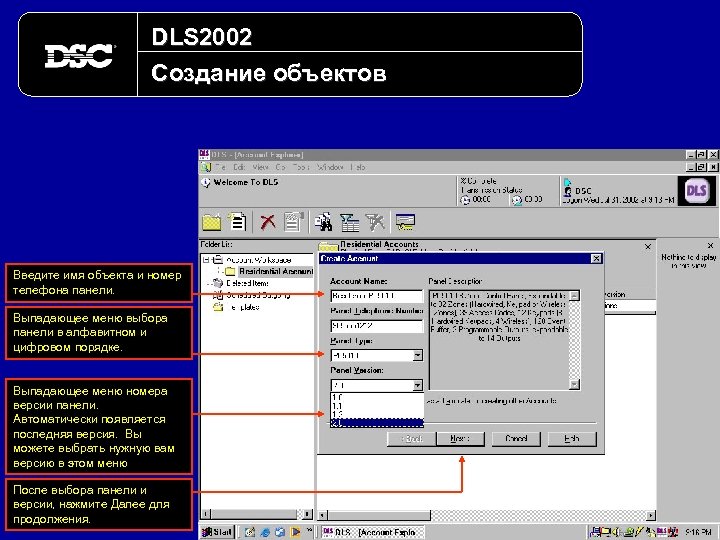Open the Tools menu
This screenshot has height=540, width=720.
pos(301,167)
